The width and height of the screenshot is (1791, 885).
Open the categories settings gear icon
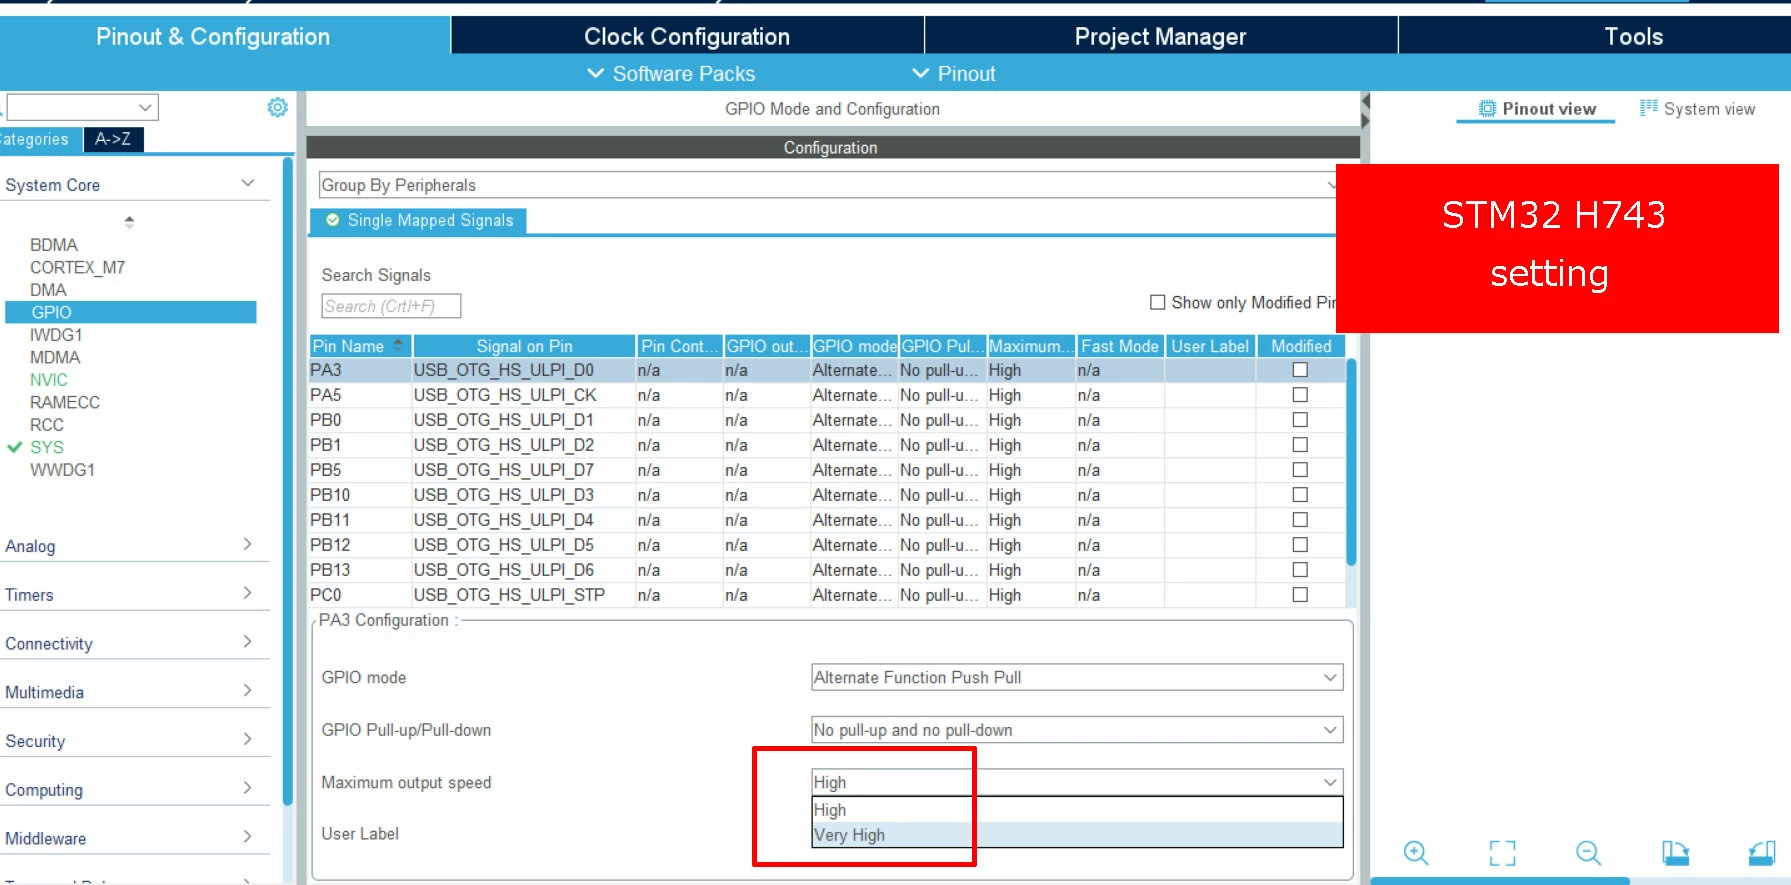(277, 107)
